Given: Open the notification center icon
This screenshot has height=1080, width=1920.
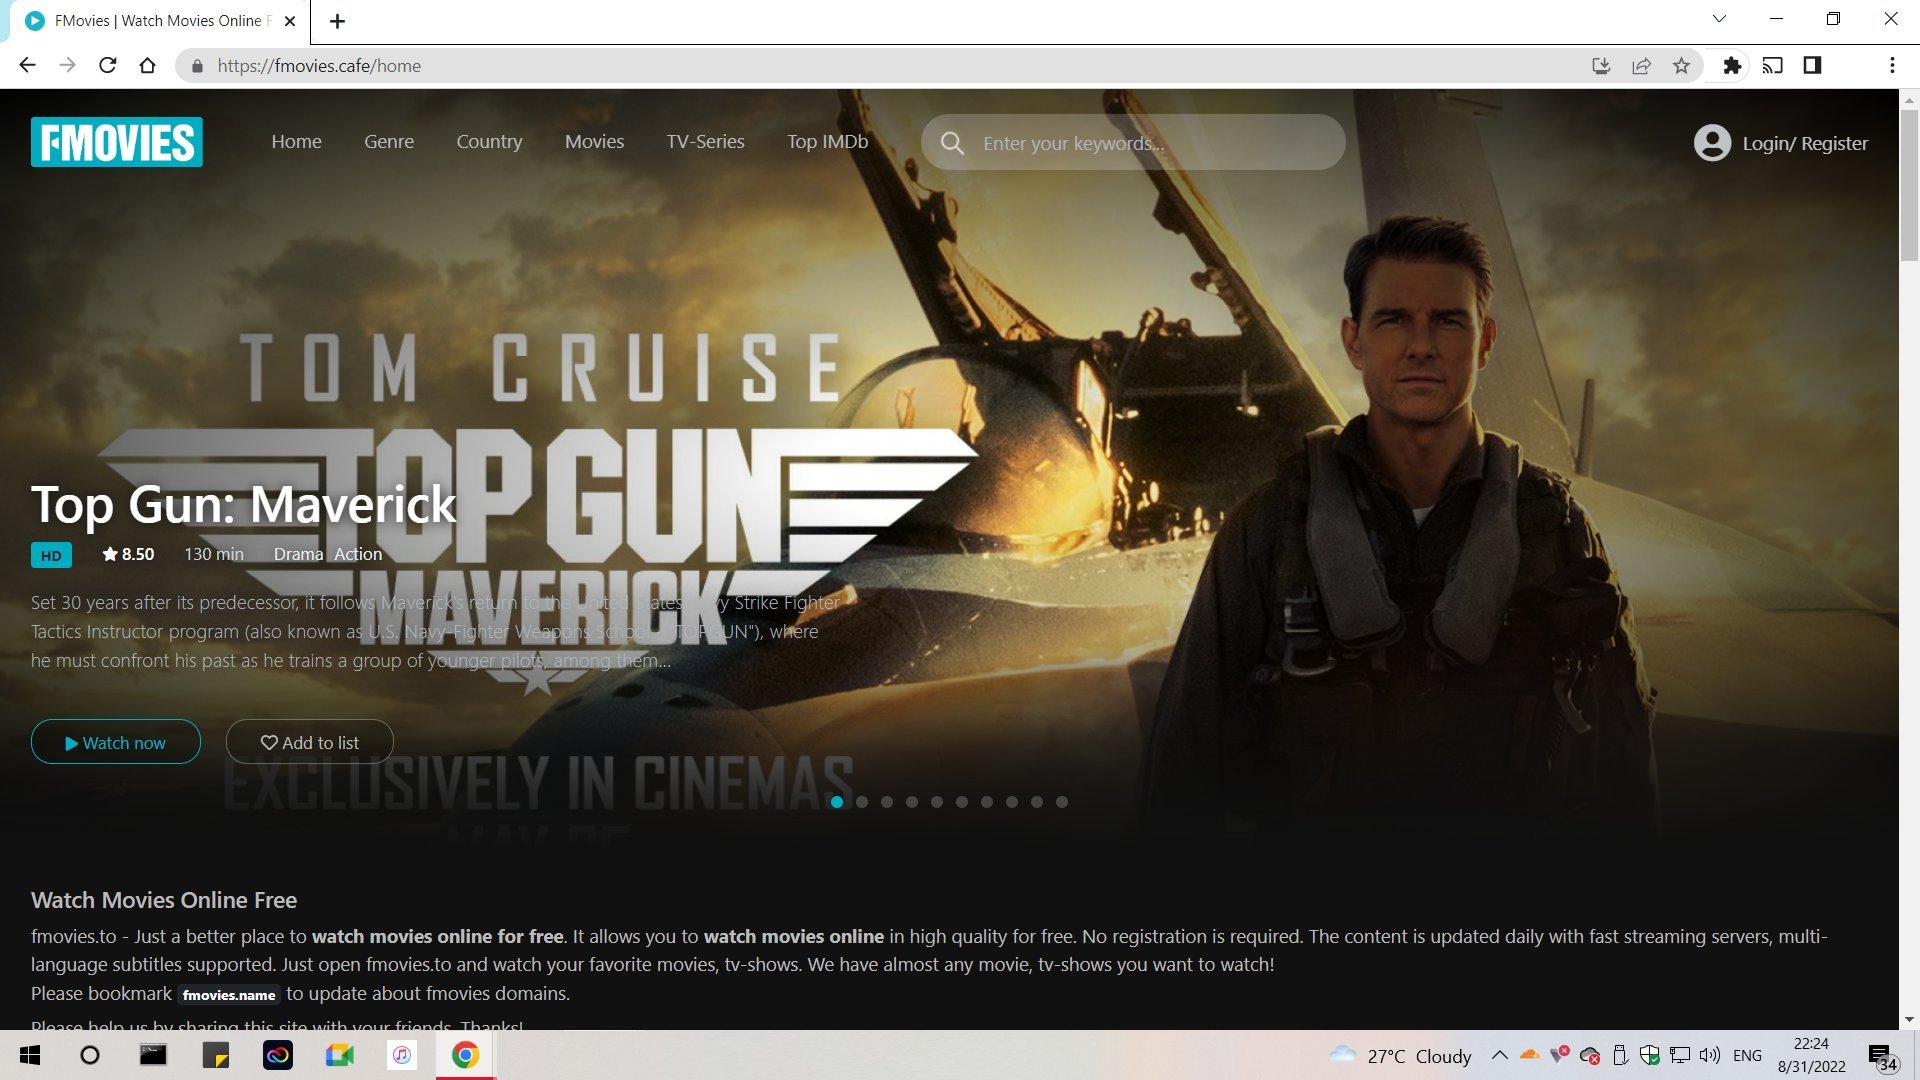Looking at the screenshot, I should point(1882,1056).
